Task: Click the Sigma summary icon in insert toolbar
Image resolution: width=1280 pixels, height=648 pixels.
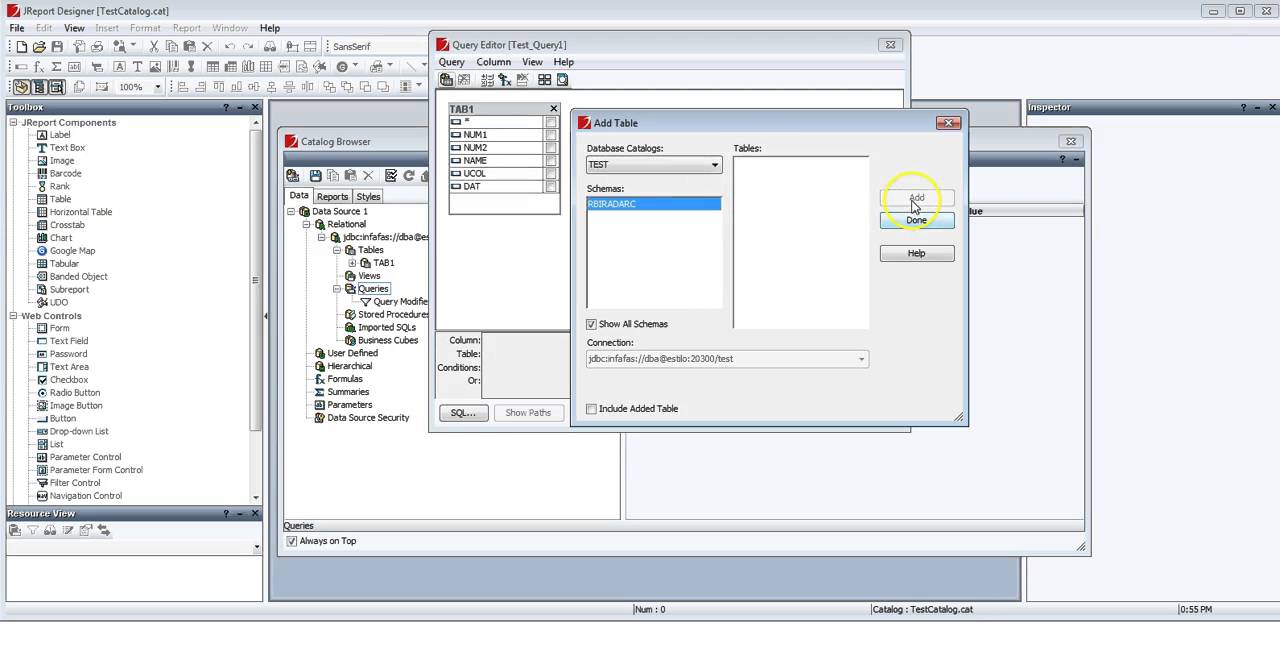Action: pyautogui.click(x=57, y=67)
